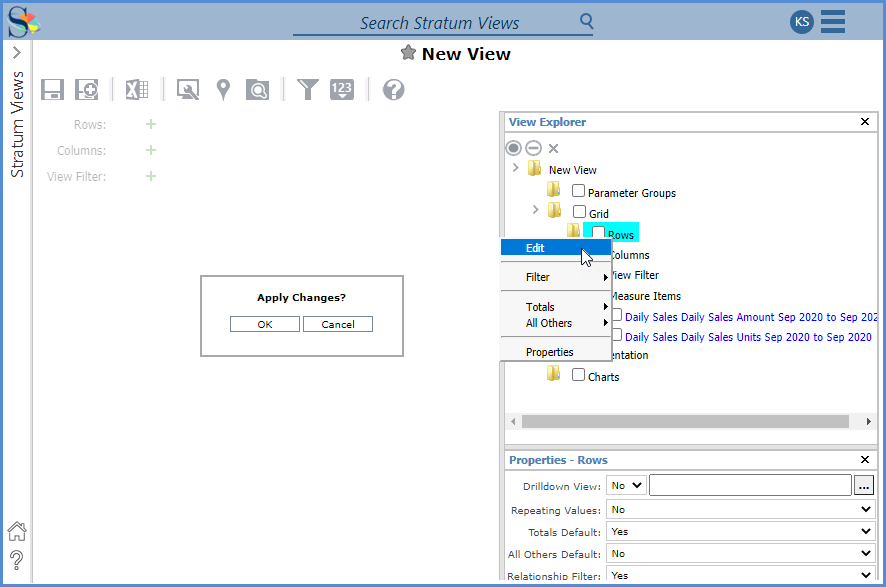The width and height of the screenshot is (886, 587).
Task: Expand the Stratum Views sidebar chevron
Action: [17, 53]
